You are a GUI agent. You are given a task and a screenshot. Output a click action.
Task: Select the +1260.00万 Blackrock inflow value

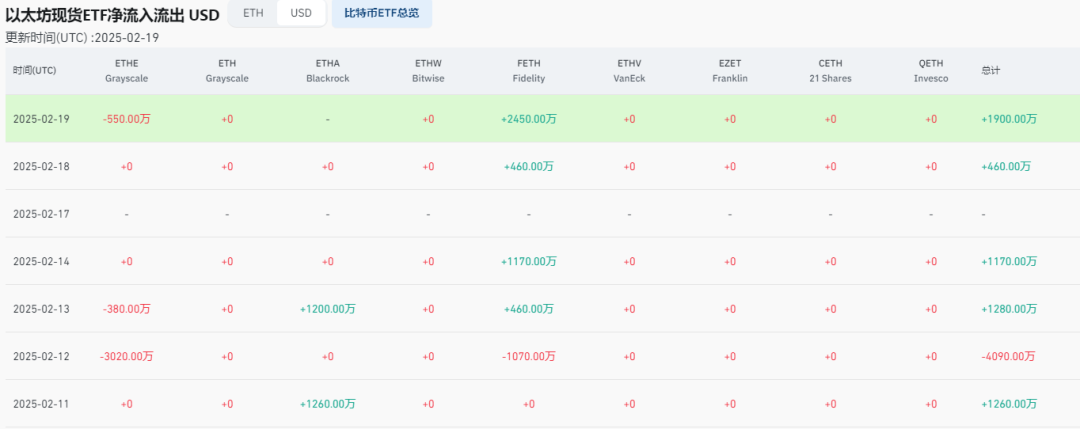(x=327, y=404)
